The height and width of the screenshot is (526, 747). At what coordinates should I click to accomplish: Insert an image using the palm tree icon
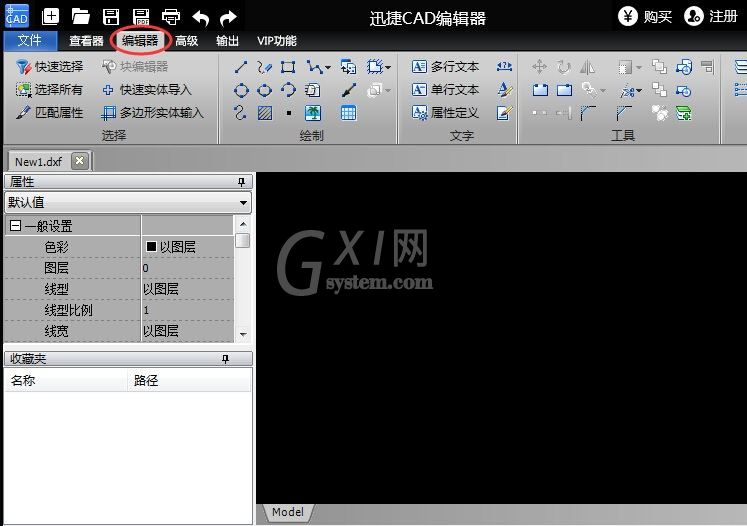pos(313,113)
